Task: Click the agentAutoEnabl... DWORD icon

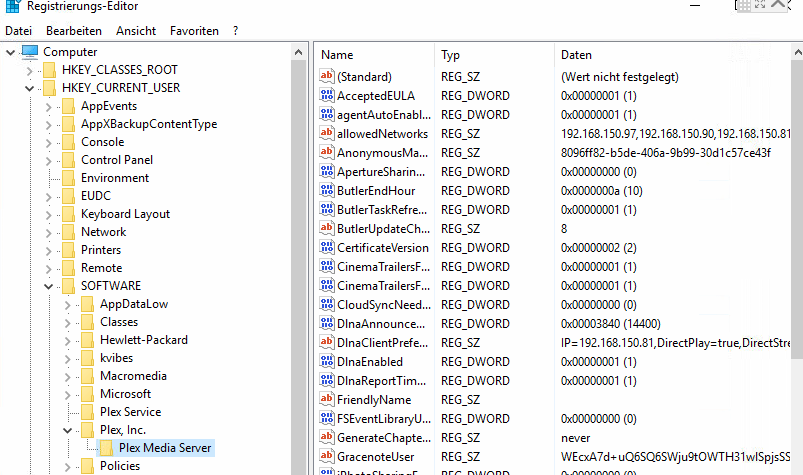Action: pos(326,114)
